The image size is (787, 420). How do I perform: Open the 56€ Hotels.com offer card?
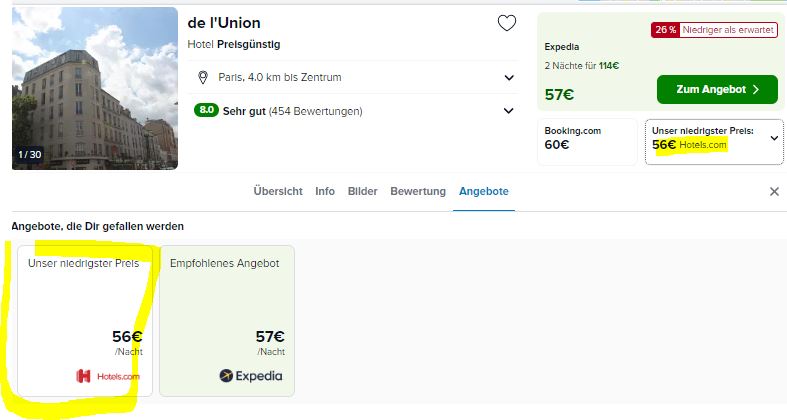pyautogui.click(x=85, y=321)
